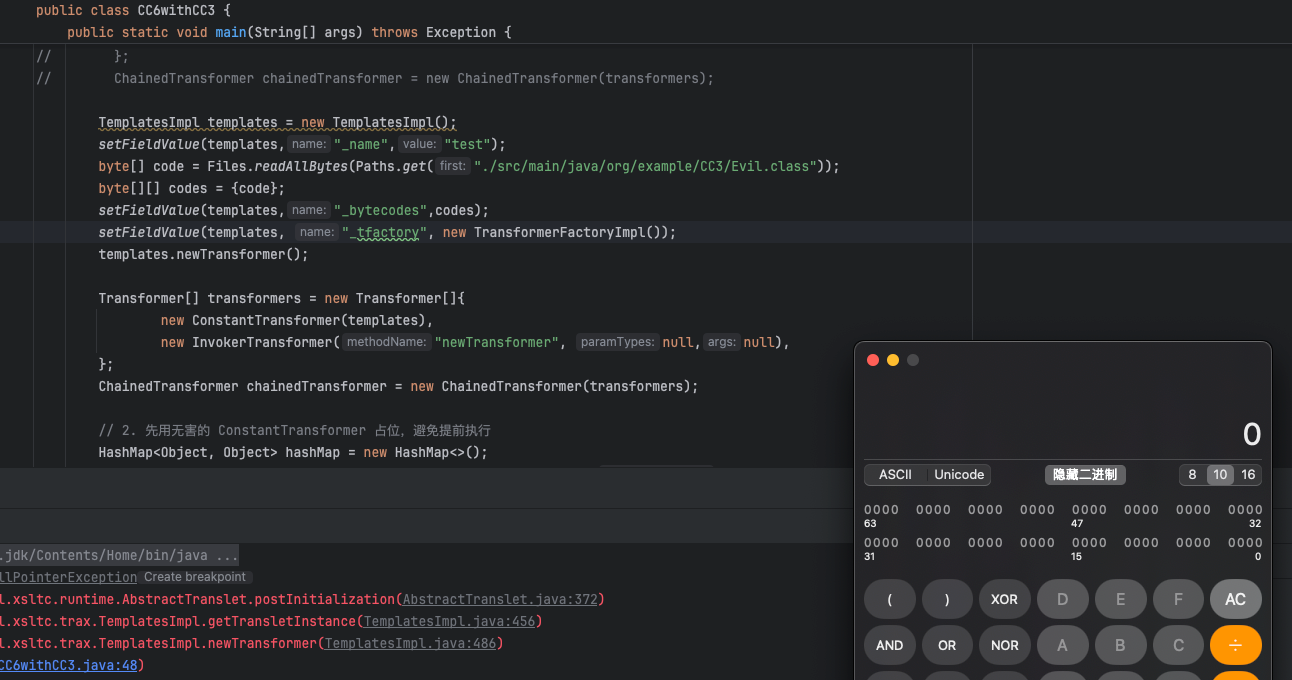The height and width of the screenshot is (680, 1292).
Task: Toggle binary bit group labeled 47
Action: coord(1089,510)
